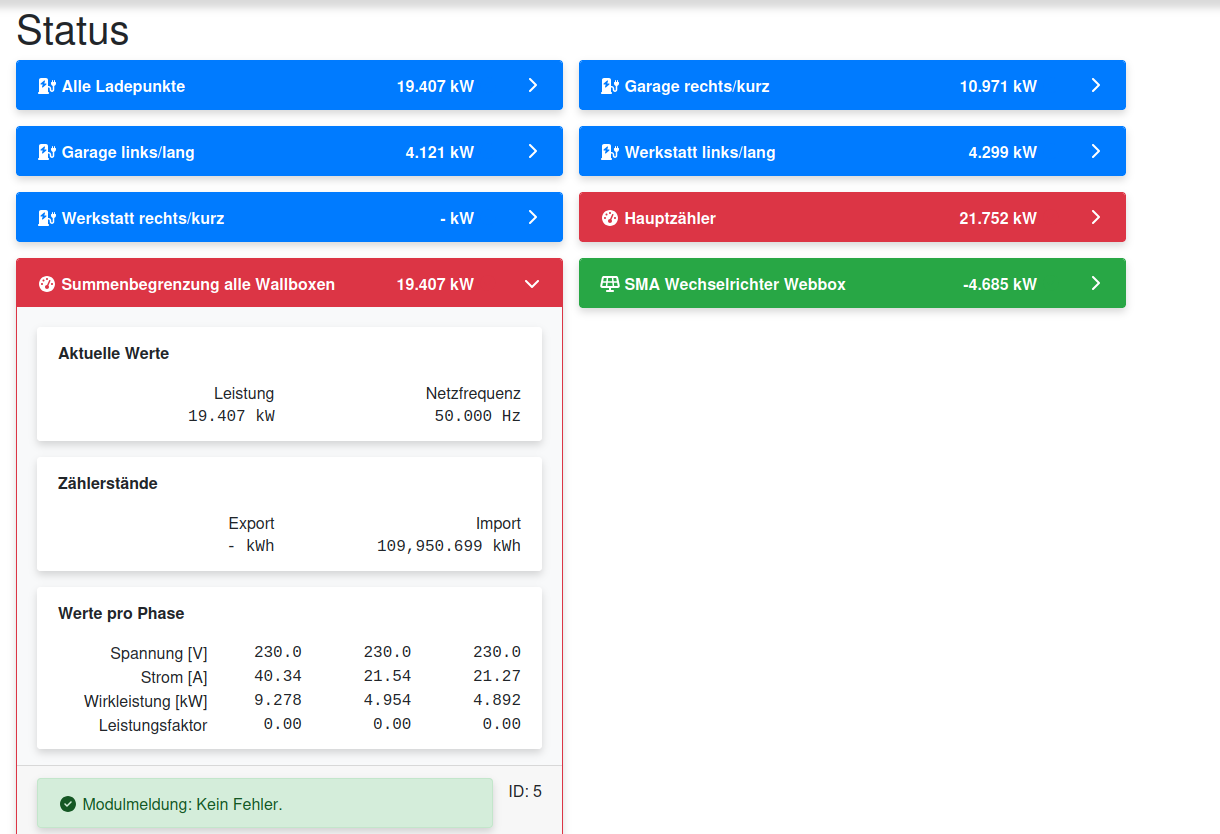The width and height of the screenshot is (1220, 834).
Task: Click the 21.54 current value
Action: tap(387, 676)
